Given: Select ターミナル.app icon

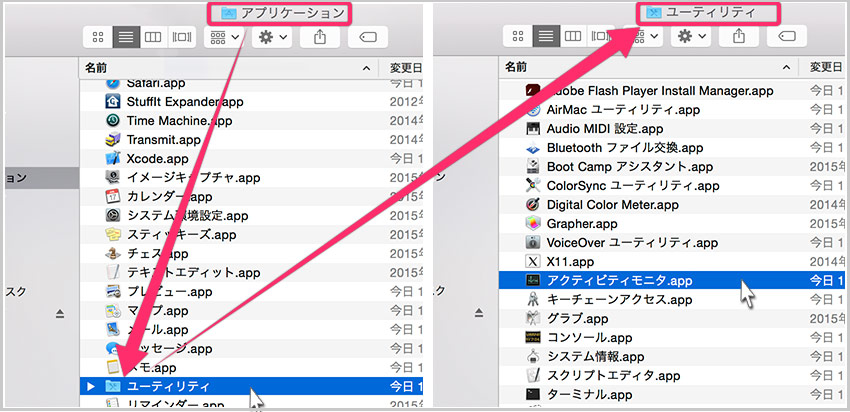Looking at the screenshot, I should [533, 394].
